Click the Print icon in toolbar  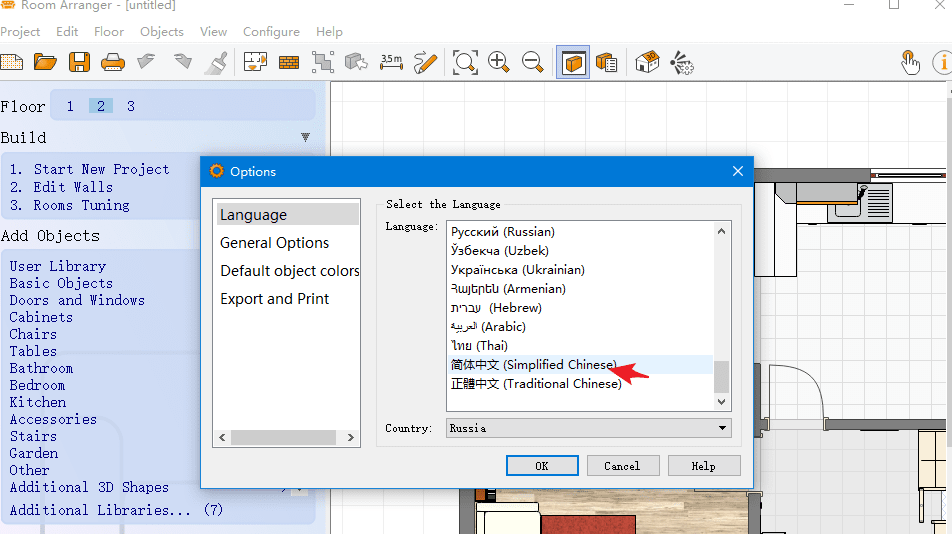(113, 62)
